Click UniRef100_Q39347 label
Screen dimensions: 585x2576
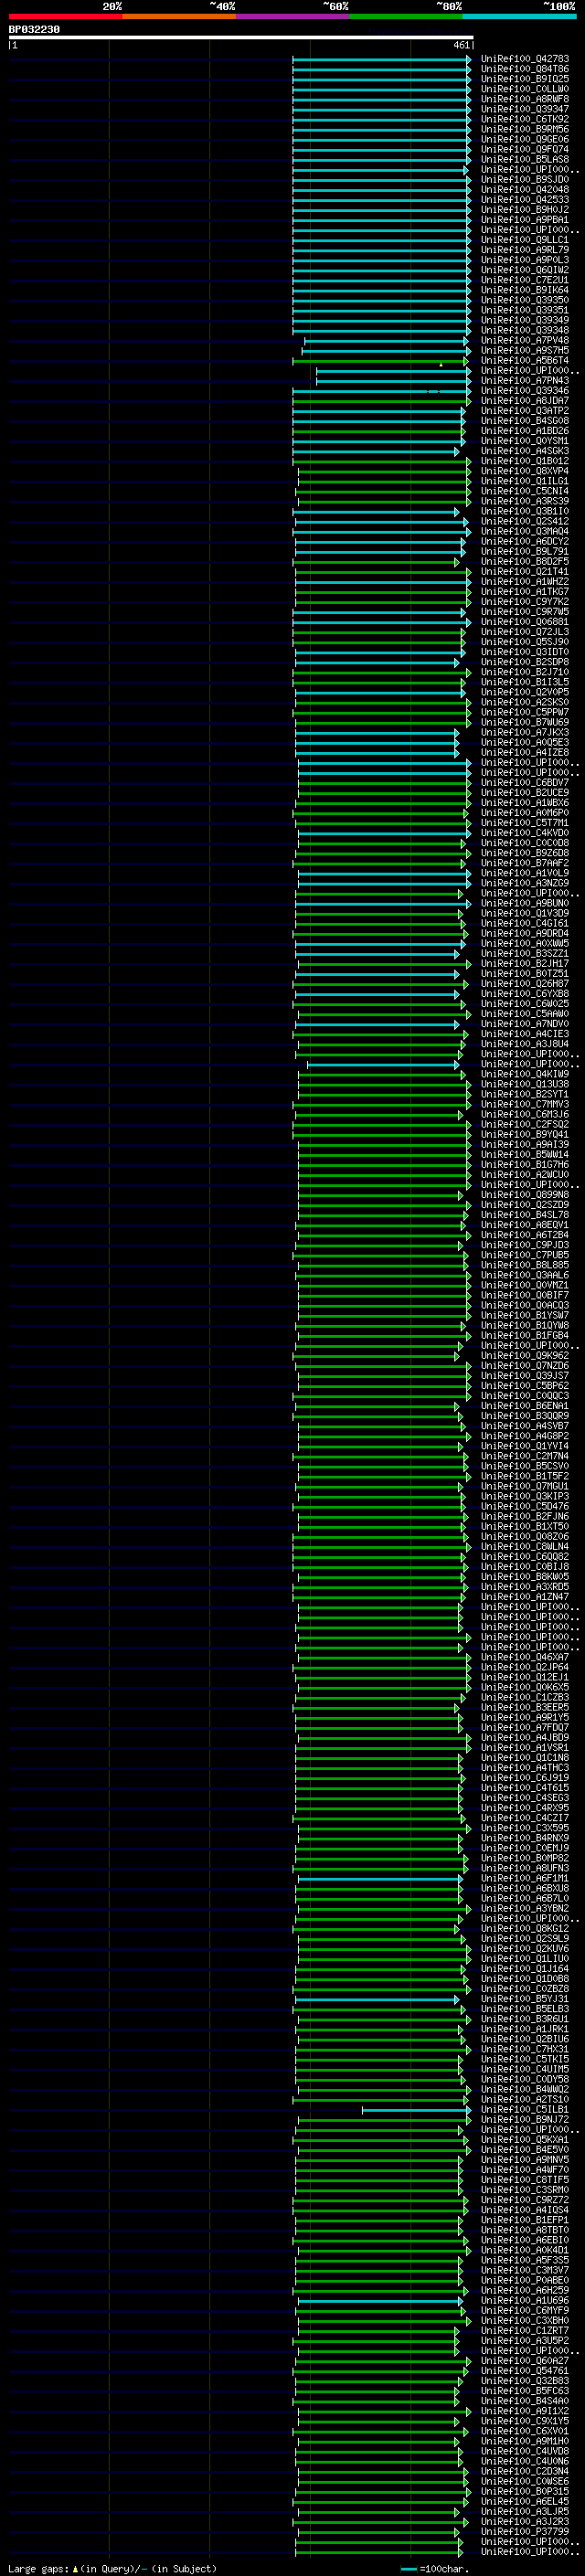pos(525,109)
